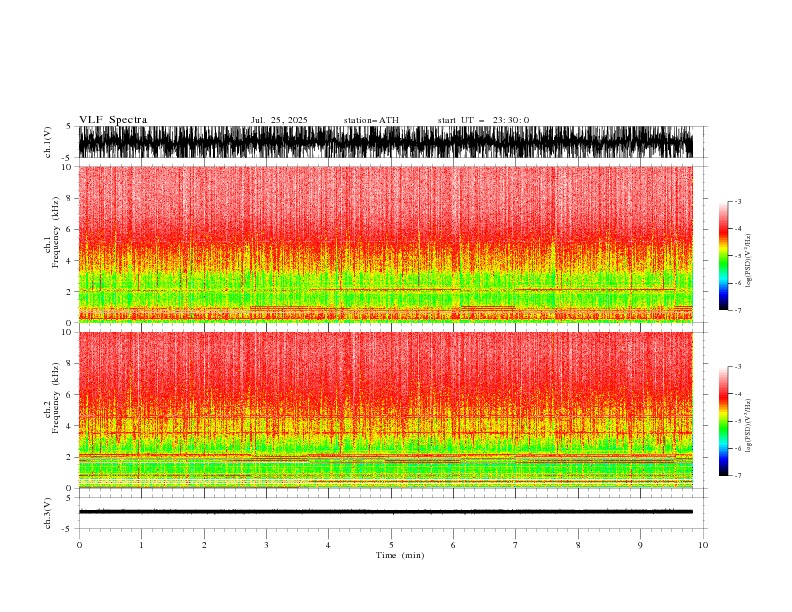Screen dimensions: 792x612
Task: Click the "10" frequency tick of ch.1 spectrogram
Action: (69, 167)
